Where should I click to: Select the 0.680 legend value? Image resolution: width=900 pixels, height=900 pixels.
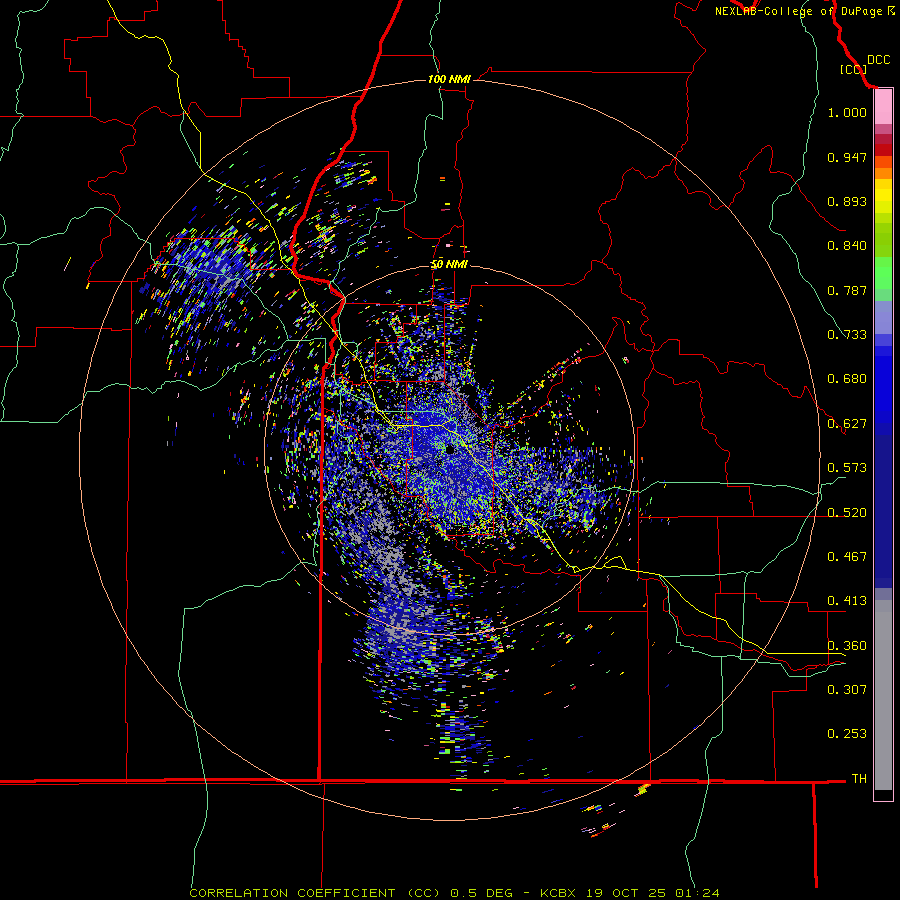[847, 379]
